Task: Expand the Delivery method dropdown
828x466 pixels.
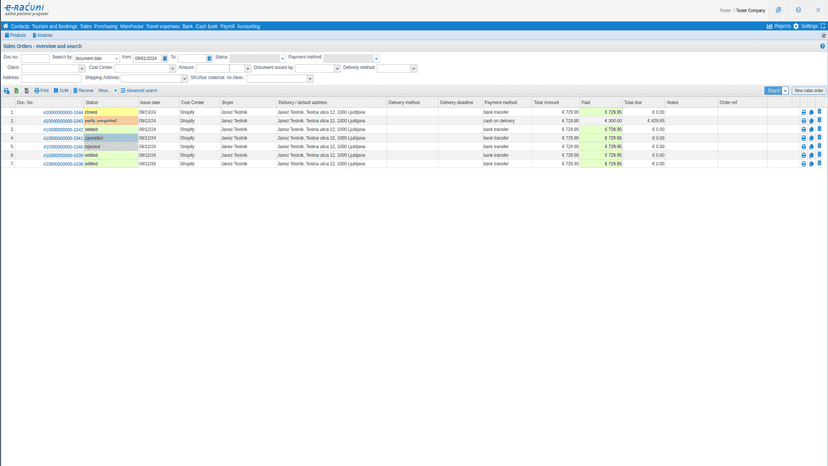Action: pos(413,68)
